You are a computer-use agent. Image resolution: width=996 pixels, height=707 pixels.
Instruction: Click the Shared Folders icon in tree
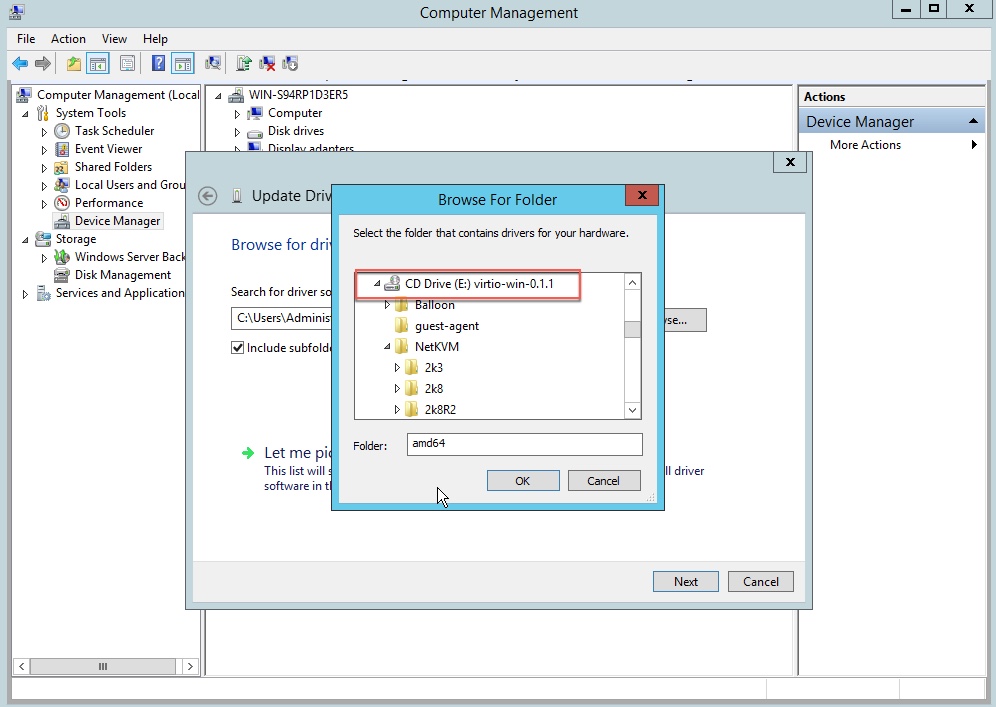point(62,167)
